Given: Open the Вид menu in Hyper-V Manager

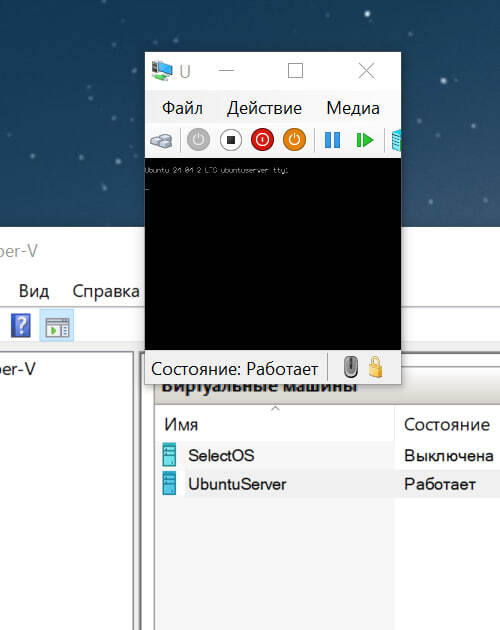Looking at the screenshot, I should 34,291.
